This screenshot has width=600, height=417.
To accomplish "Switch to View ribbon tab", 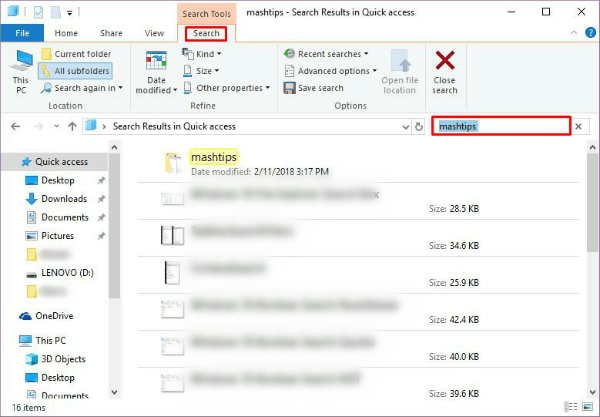I will point(154,33).
